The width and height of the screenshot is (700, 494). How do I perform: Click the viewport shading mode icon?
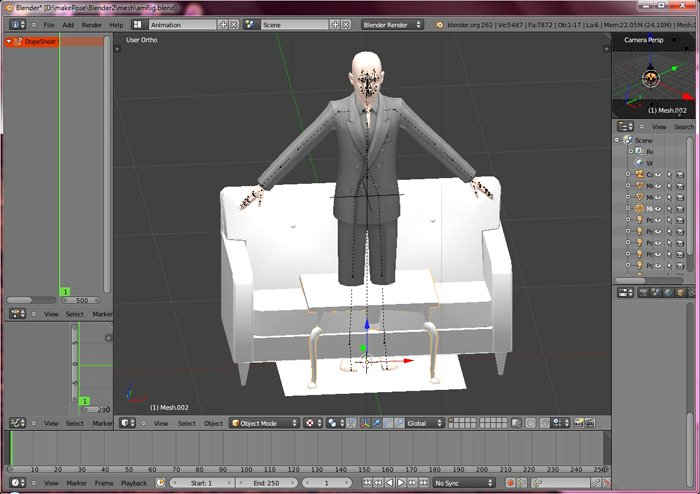[311, 423]
